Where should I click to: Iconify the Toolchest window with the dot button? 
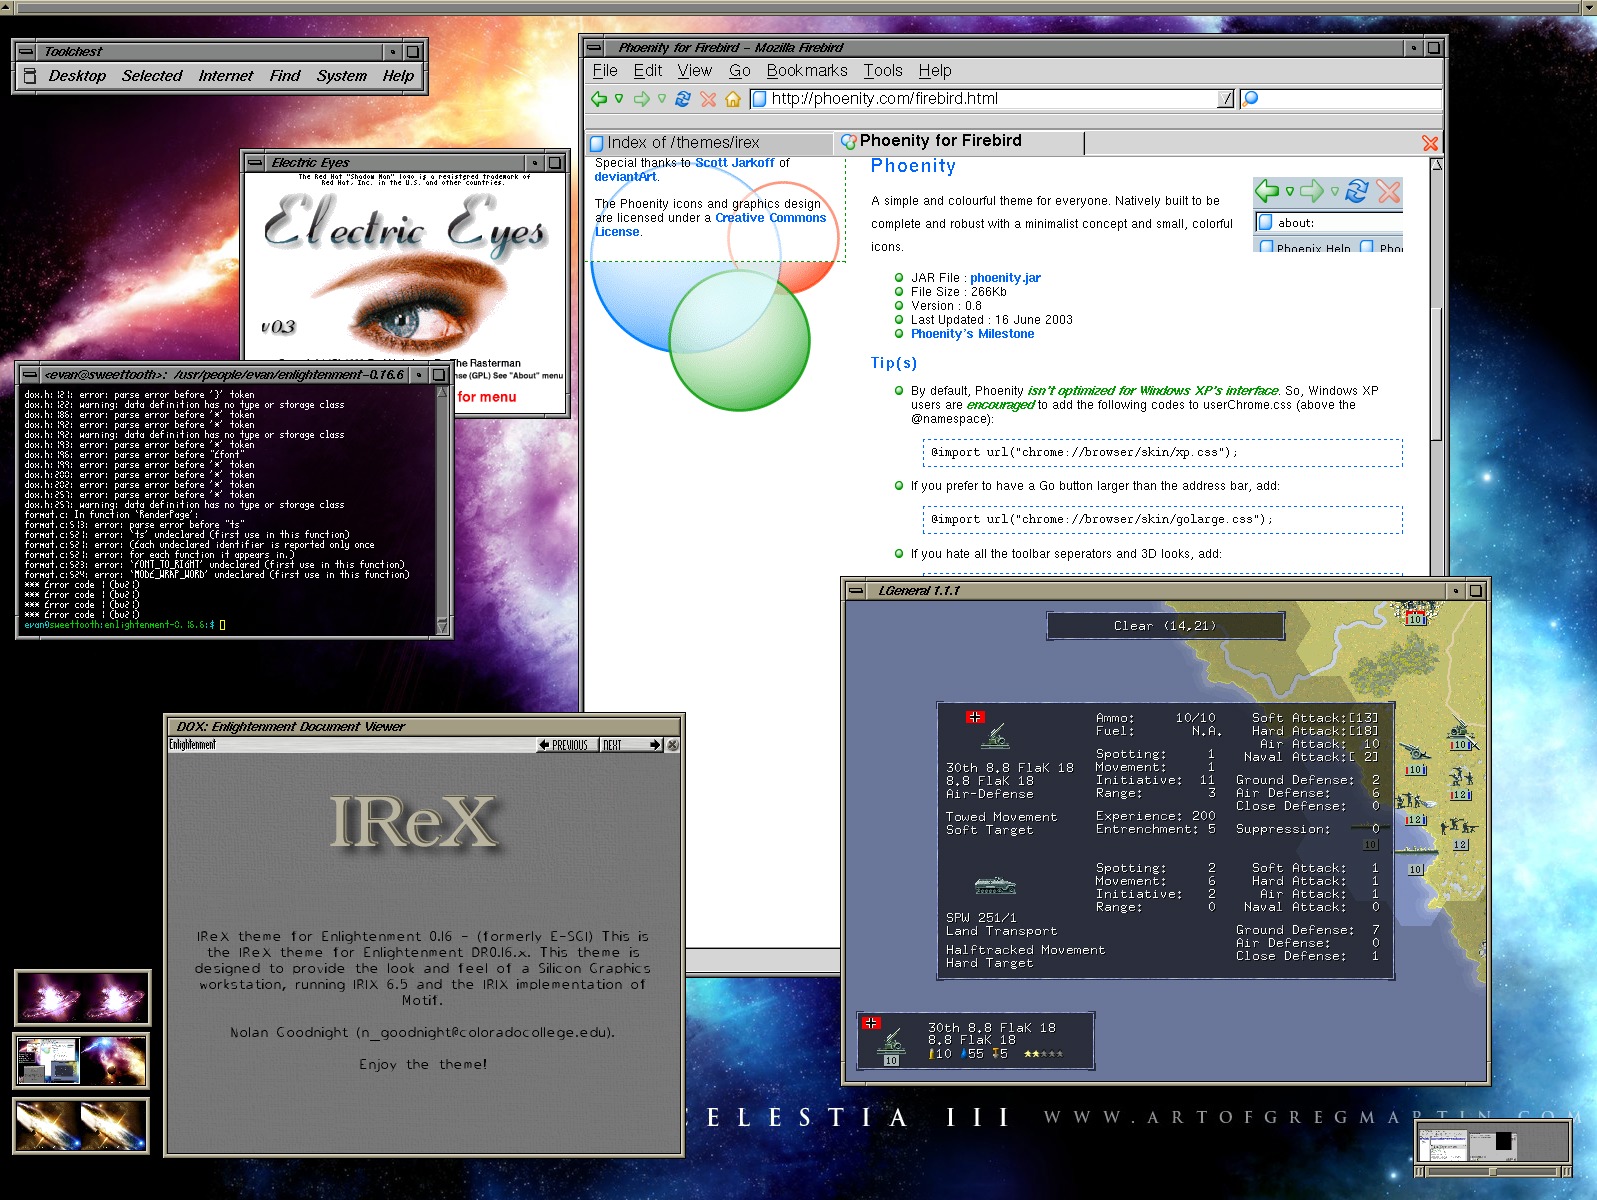(393, 51)
